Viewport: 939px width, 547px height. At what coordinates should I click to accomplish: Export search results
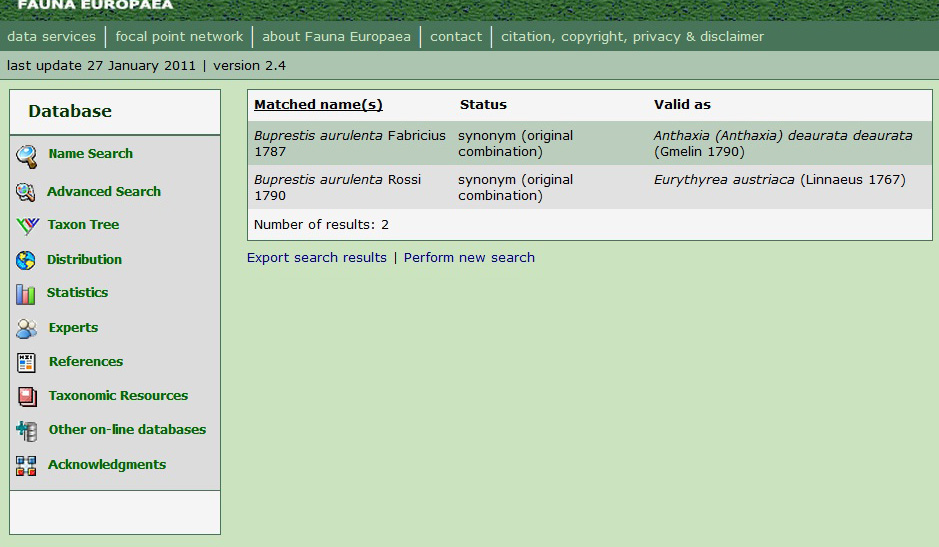tap(317, 258)
